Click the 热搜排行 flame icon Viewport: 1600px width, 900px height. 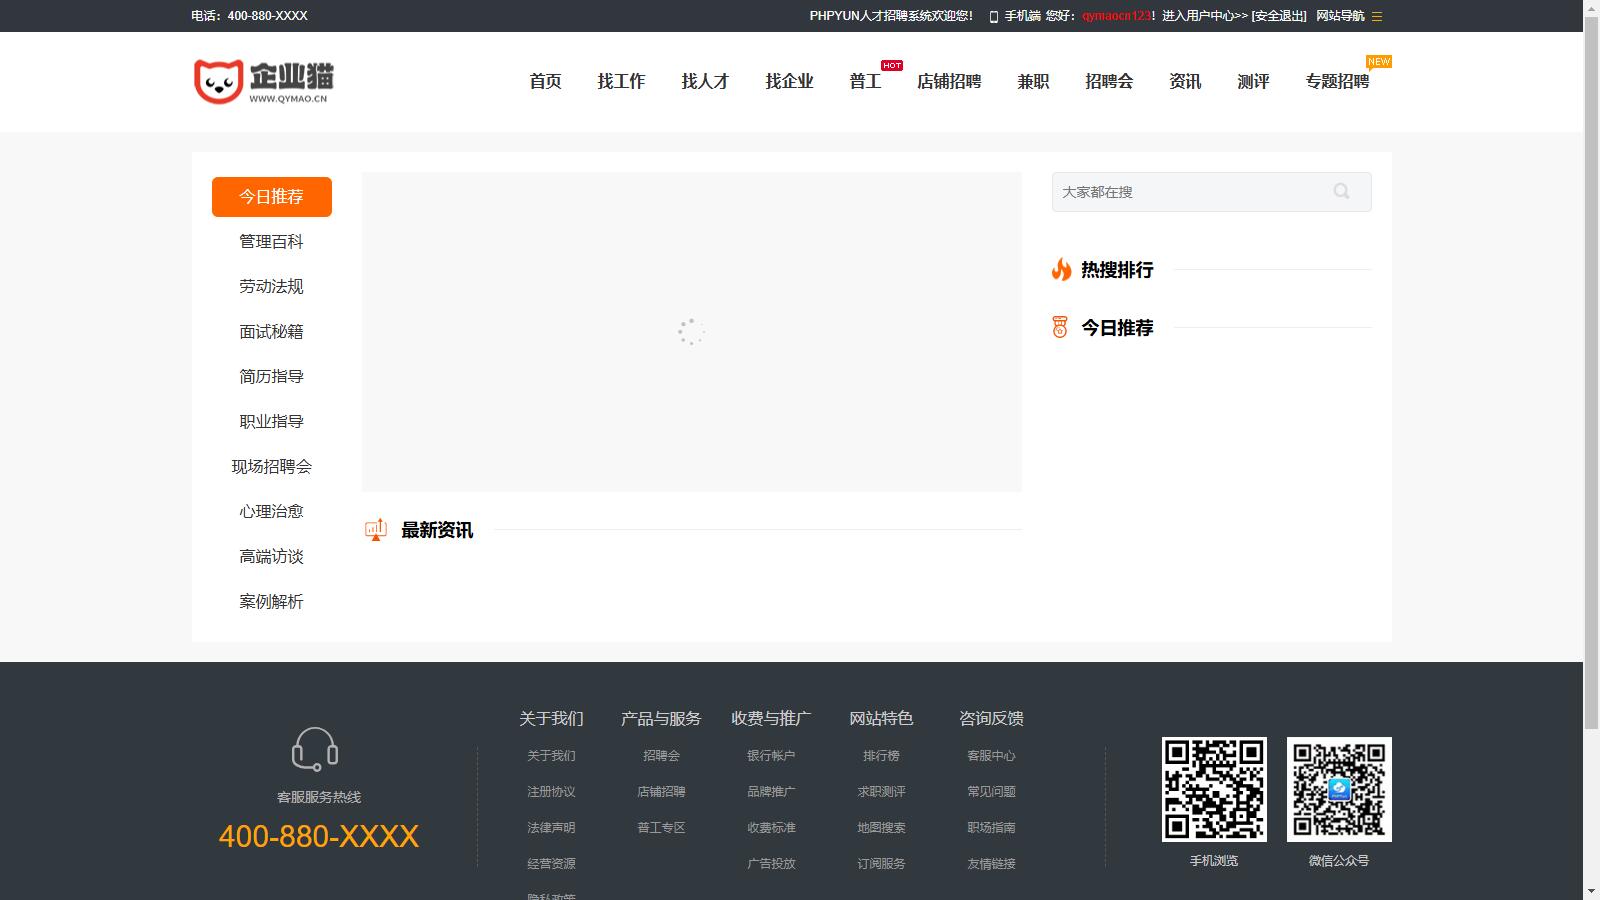tap(1061, 269)
